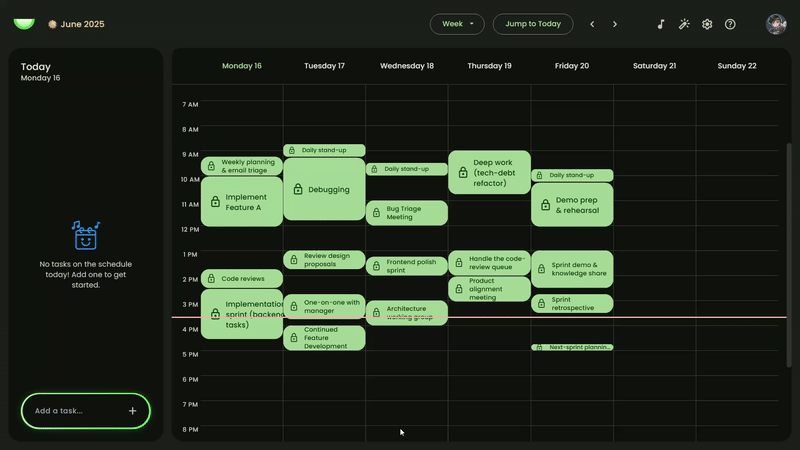The image size is (800, 450).
Task: Open the music note player icon
Action: pyautogui.click(x=660, y=24)
